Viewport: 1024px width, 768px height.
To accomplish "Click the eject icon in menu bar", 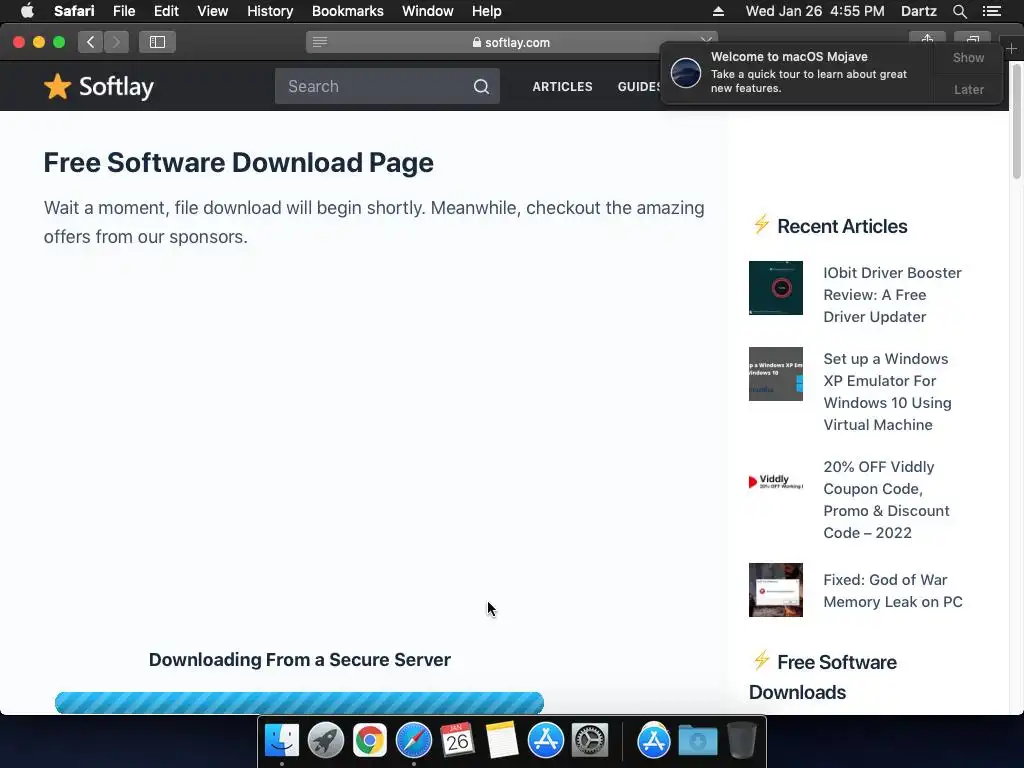I will (718, 11).
